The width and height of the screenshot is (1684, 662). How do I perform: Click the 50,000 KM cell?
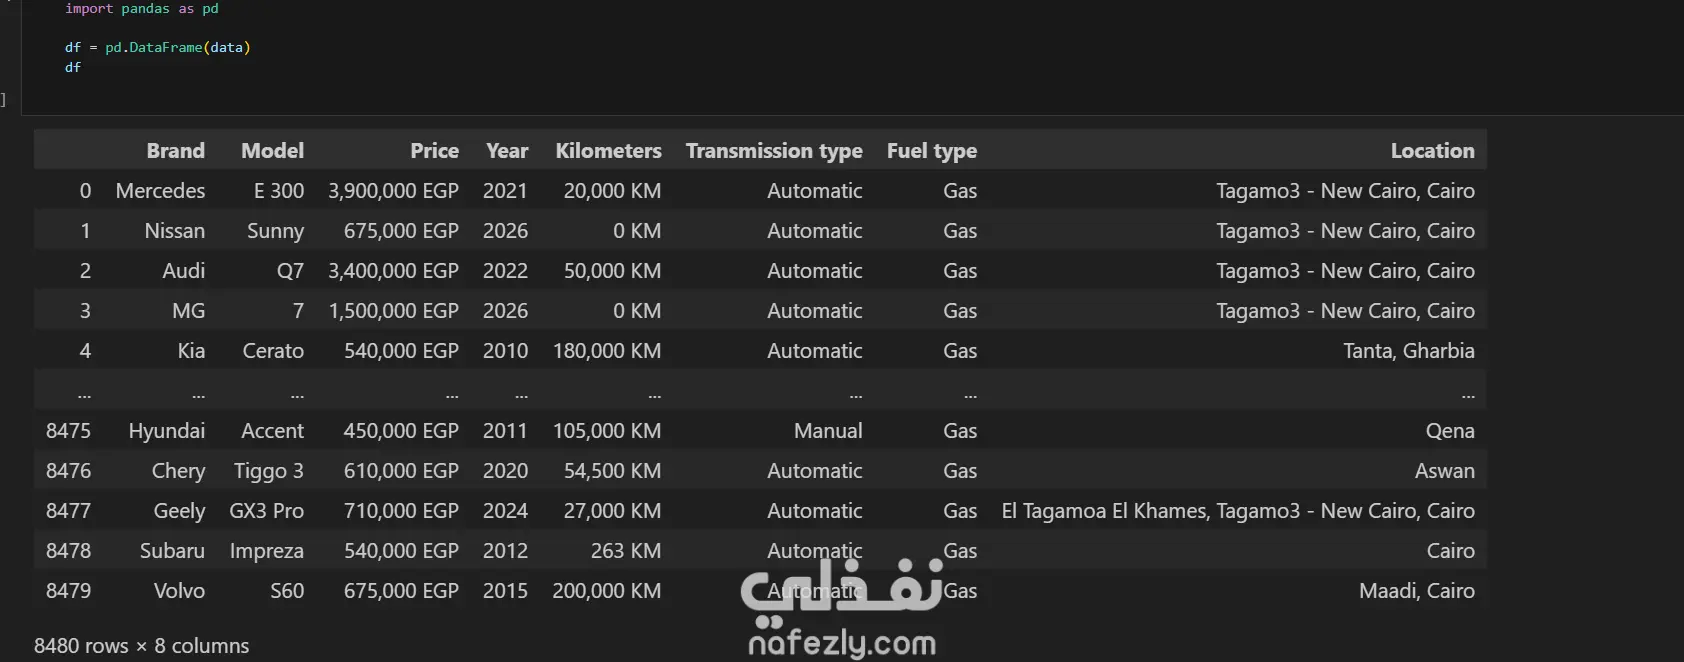pos(612,271)
